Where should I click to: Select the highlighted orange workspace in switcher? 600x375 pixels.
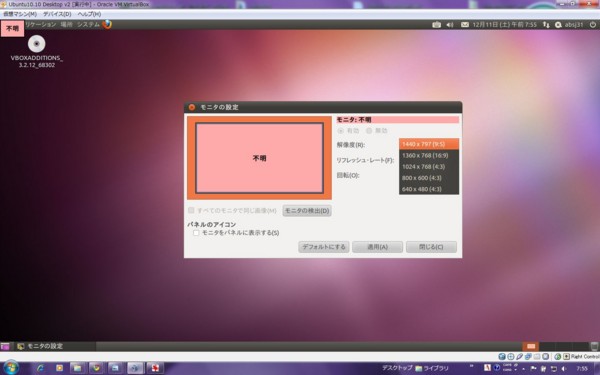pos(531,346)
